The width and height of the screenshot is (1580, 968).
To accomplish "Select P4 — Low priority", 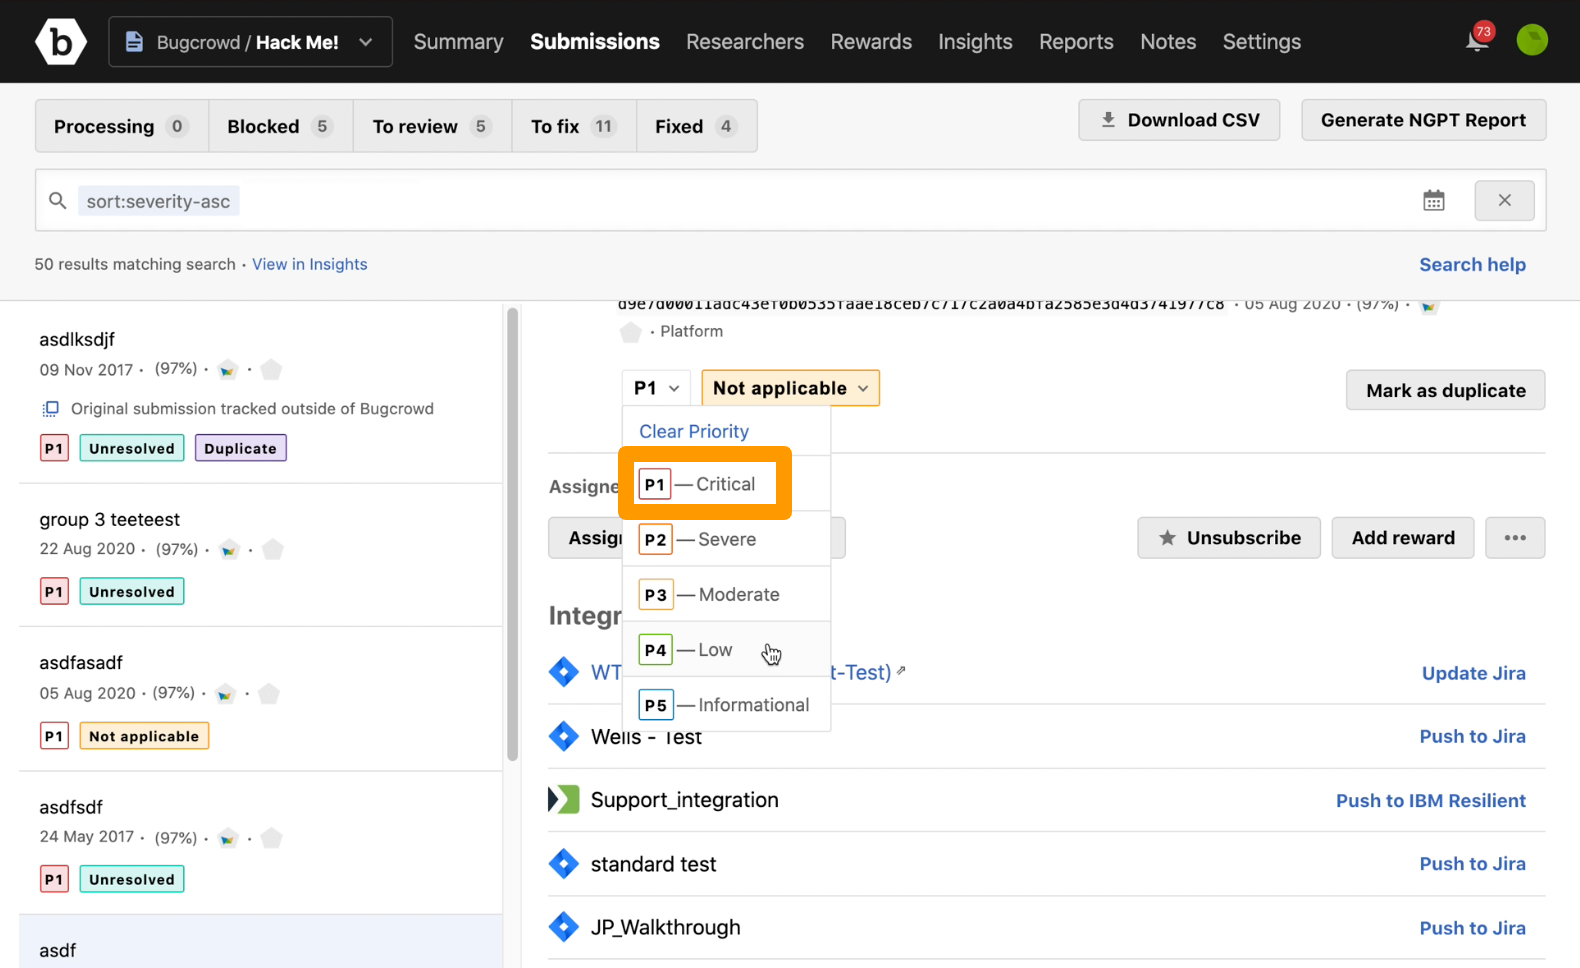I will 727,649.
